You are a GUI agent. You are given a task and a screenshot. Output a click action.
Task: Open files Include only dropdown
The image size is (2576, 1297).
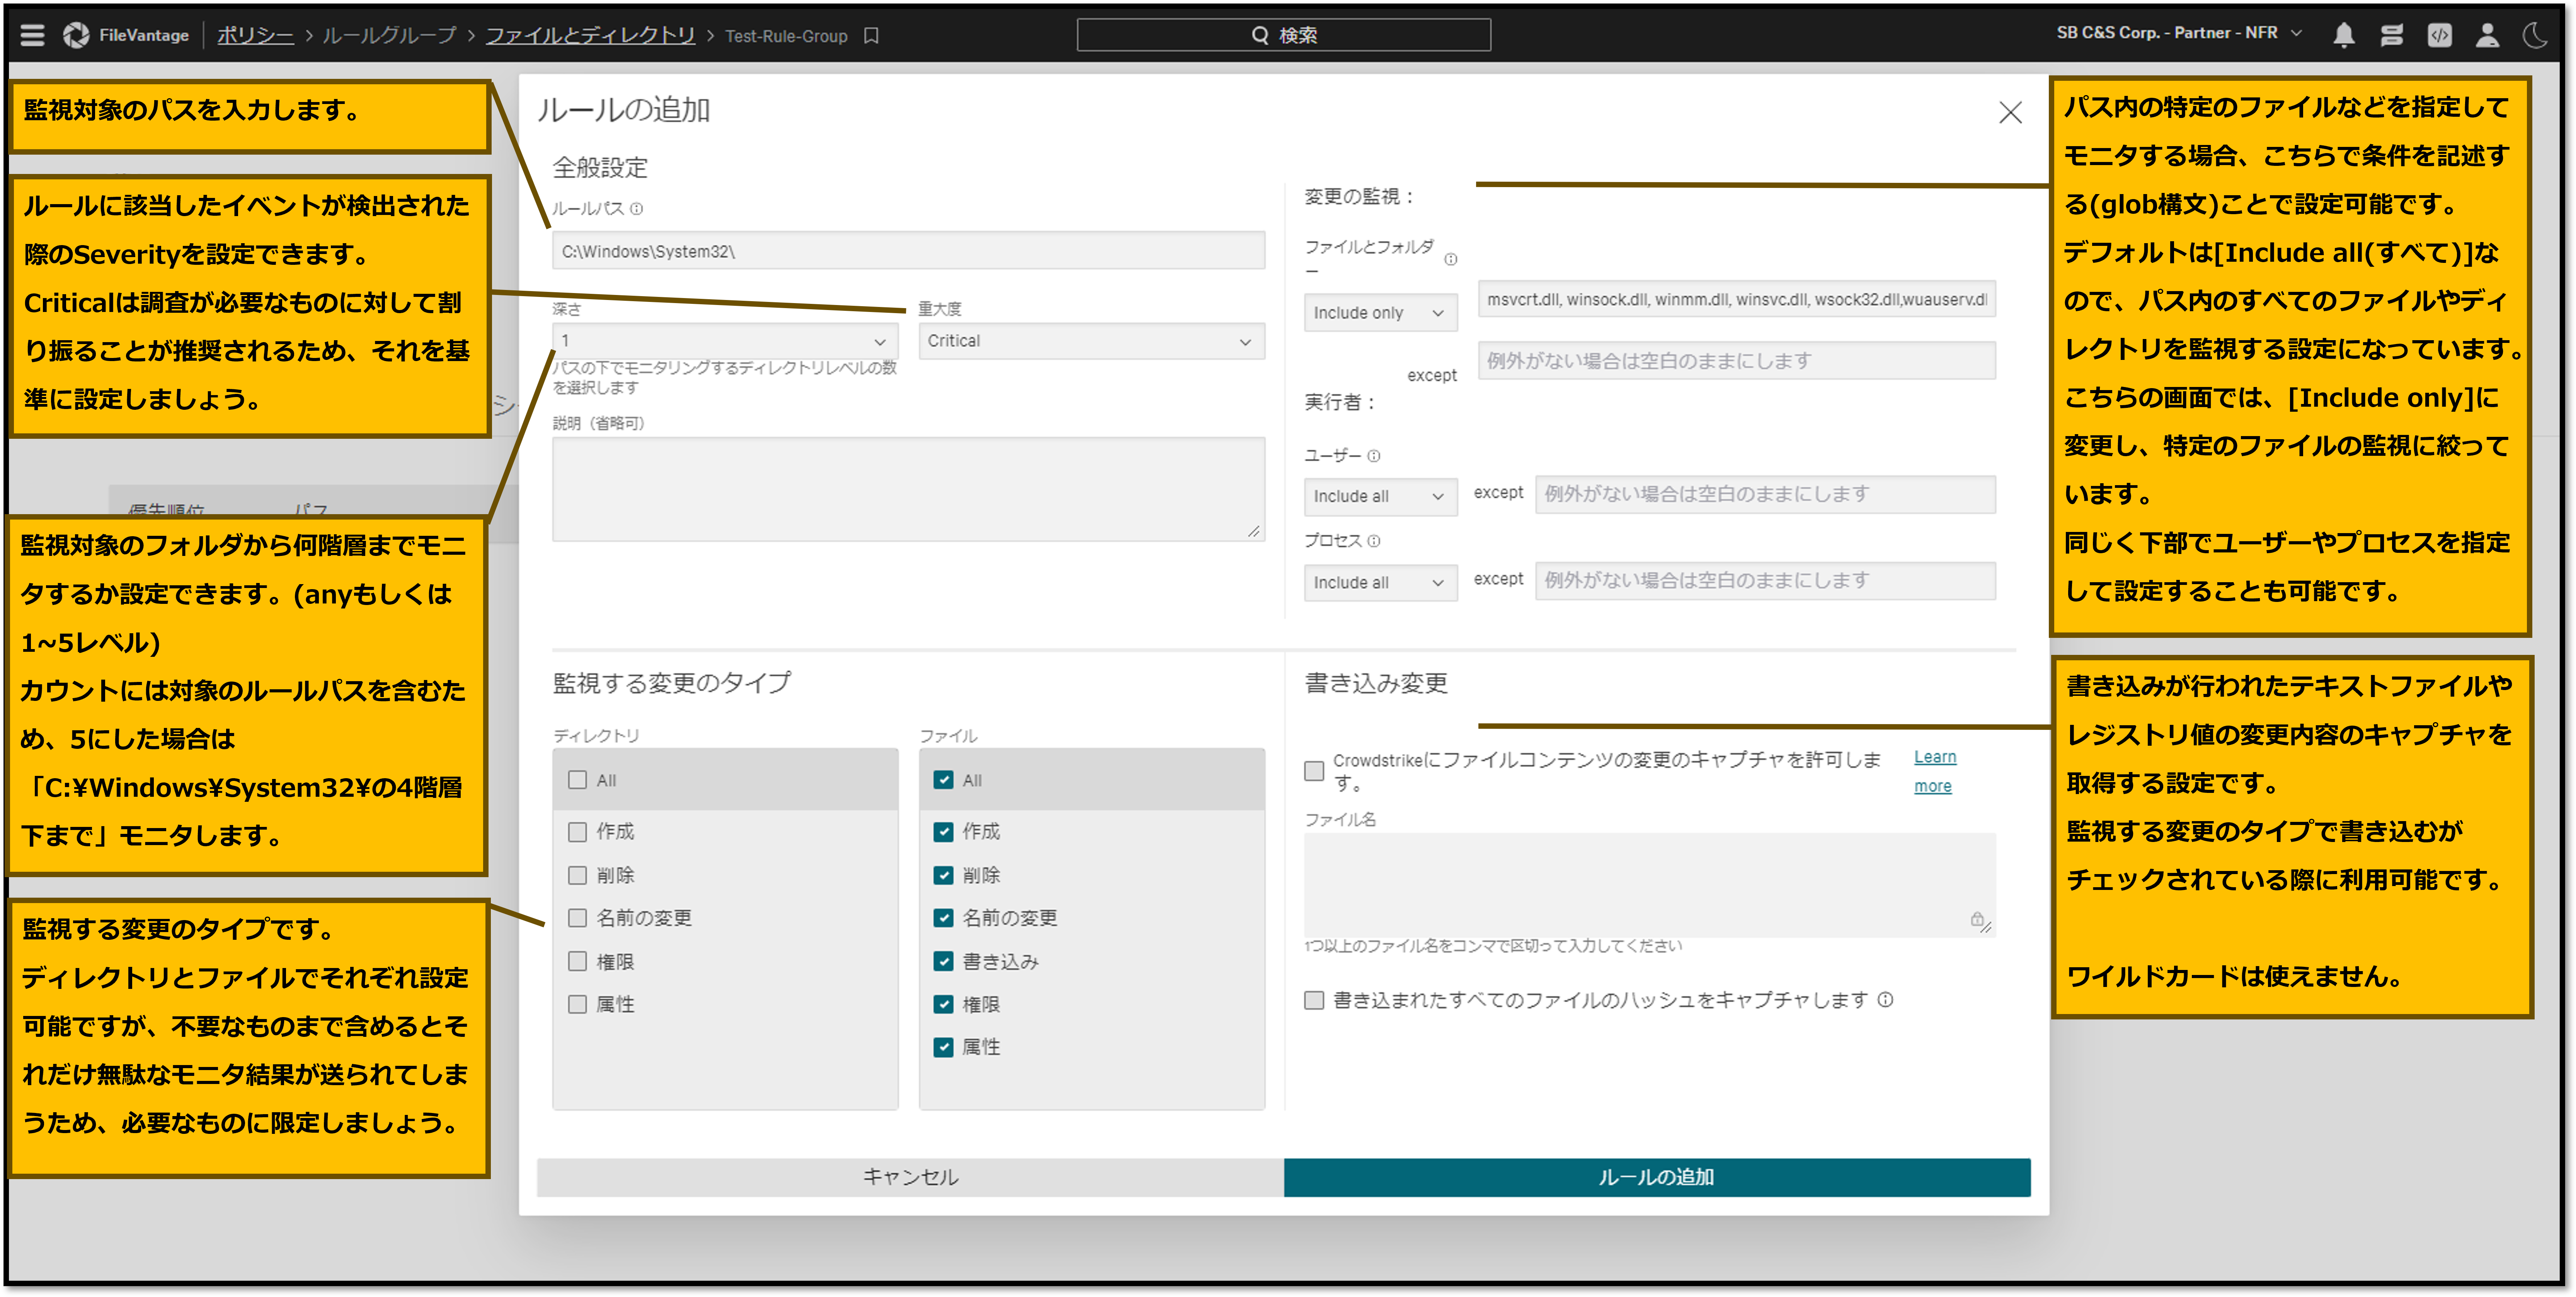[1380, 313]
